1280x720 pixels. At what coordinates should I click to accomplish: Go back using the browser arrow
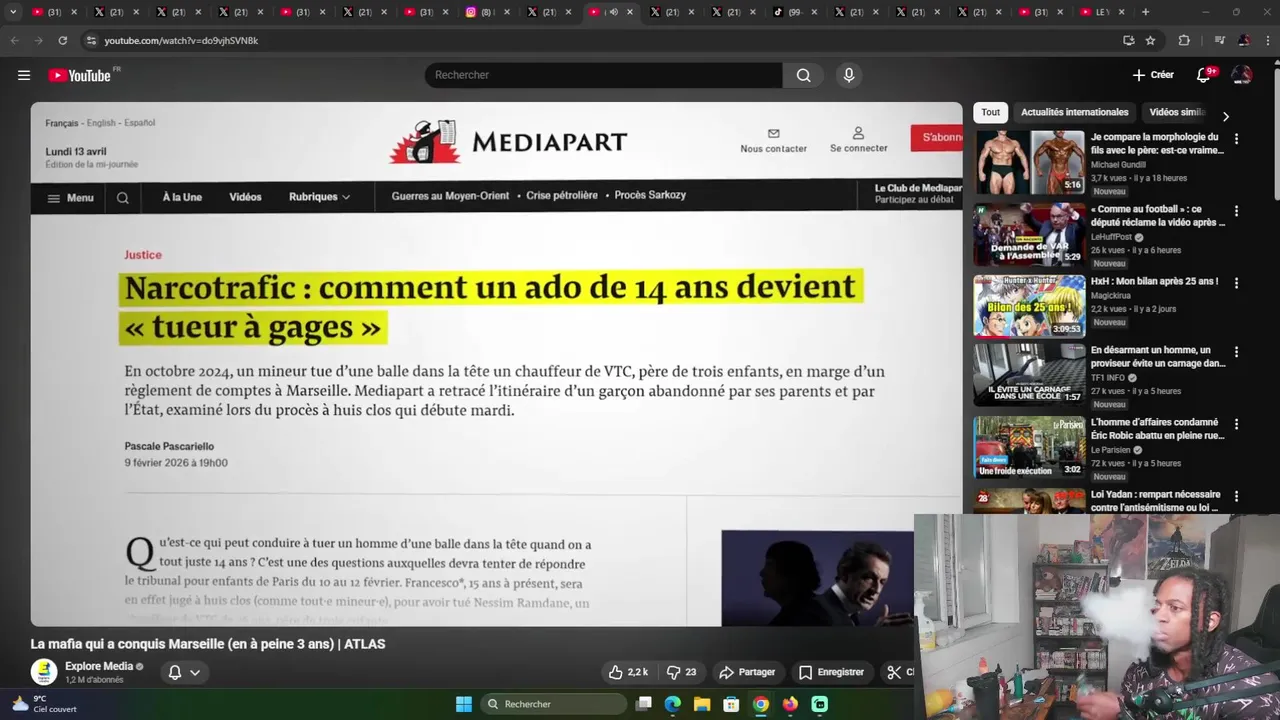[14, 40]
